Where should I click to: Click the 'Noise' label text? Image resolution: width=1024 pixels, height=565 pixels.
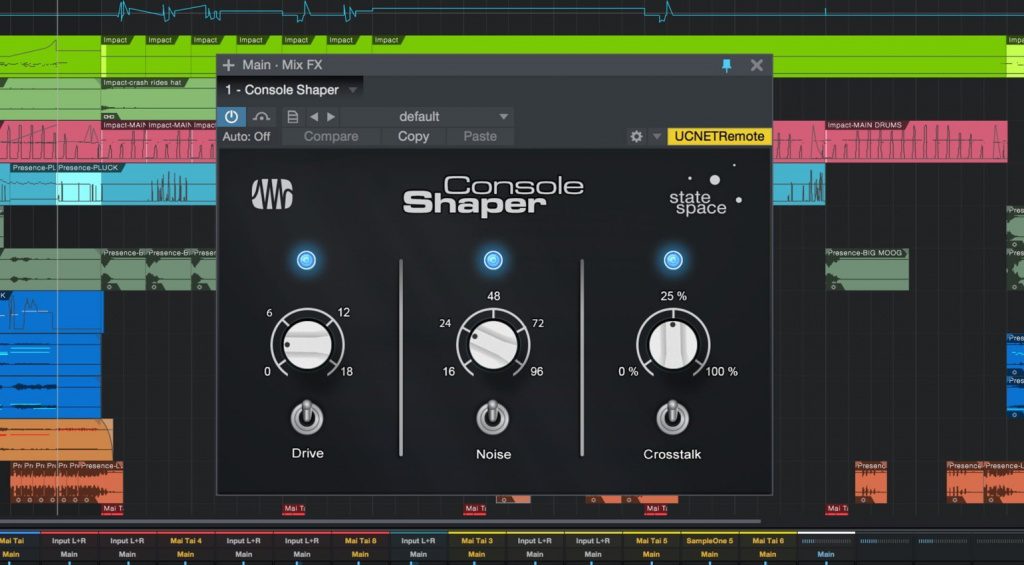pos(493,455)
